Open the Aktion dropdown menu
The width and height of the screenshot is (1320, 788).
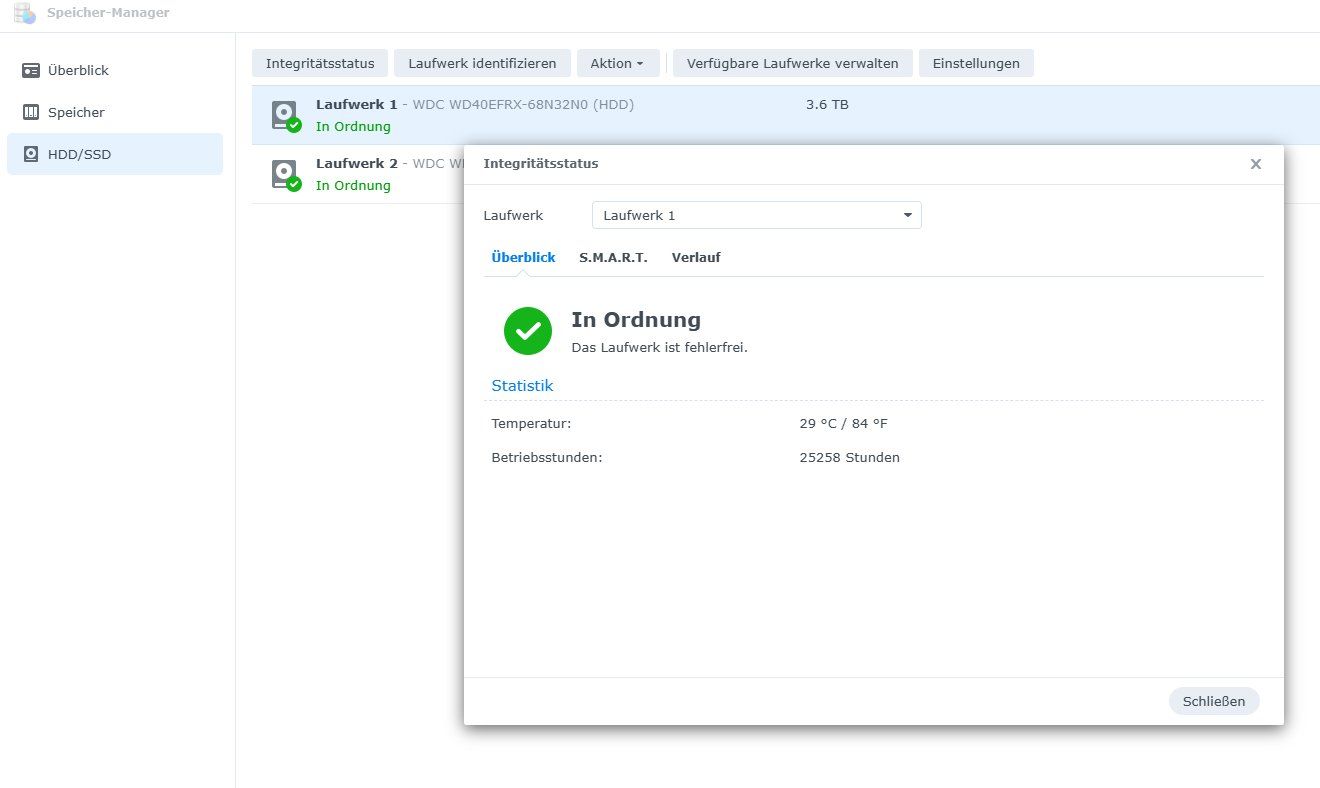click(x=618, y=63)
